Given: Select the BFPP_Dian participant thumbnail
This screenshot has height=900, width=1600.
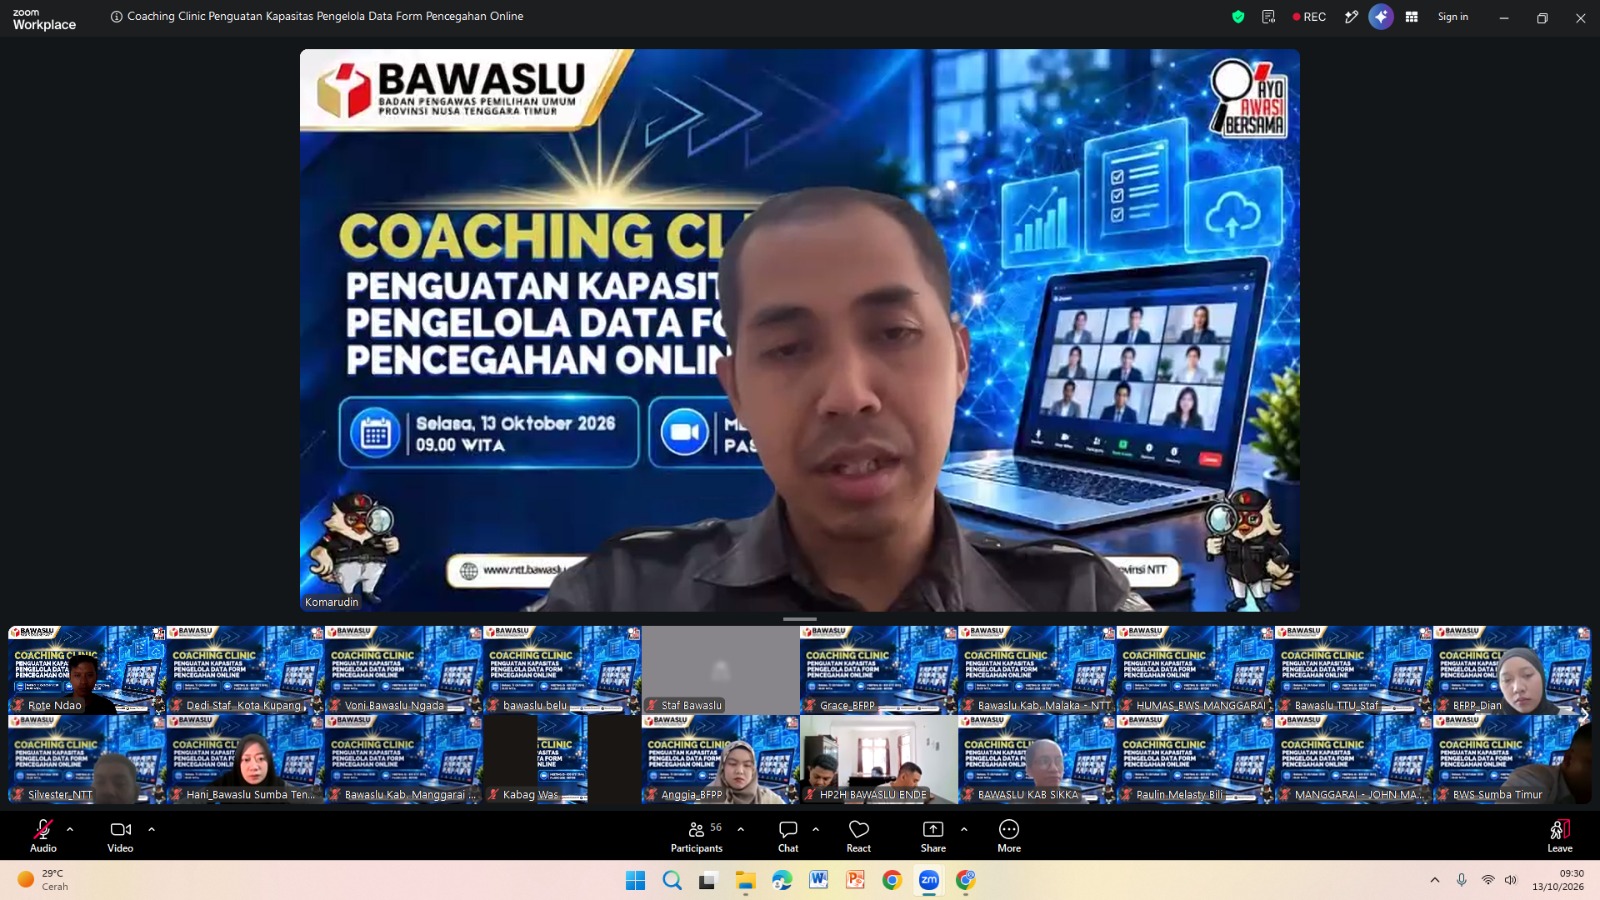Looking at the screenshot, I should coord(1512,670).
